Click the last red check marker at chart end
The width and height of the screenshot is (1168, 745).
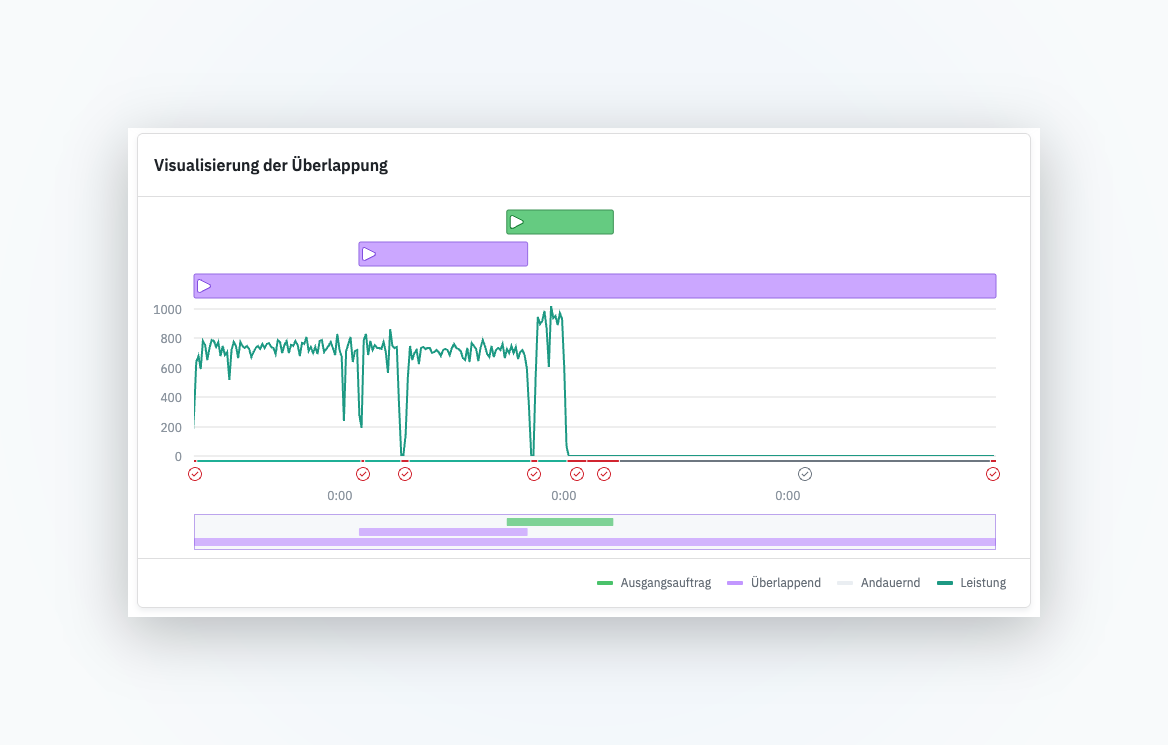pyautogui.click(x=993, y=474)
